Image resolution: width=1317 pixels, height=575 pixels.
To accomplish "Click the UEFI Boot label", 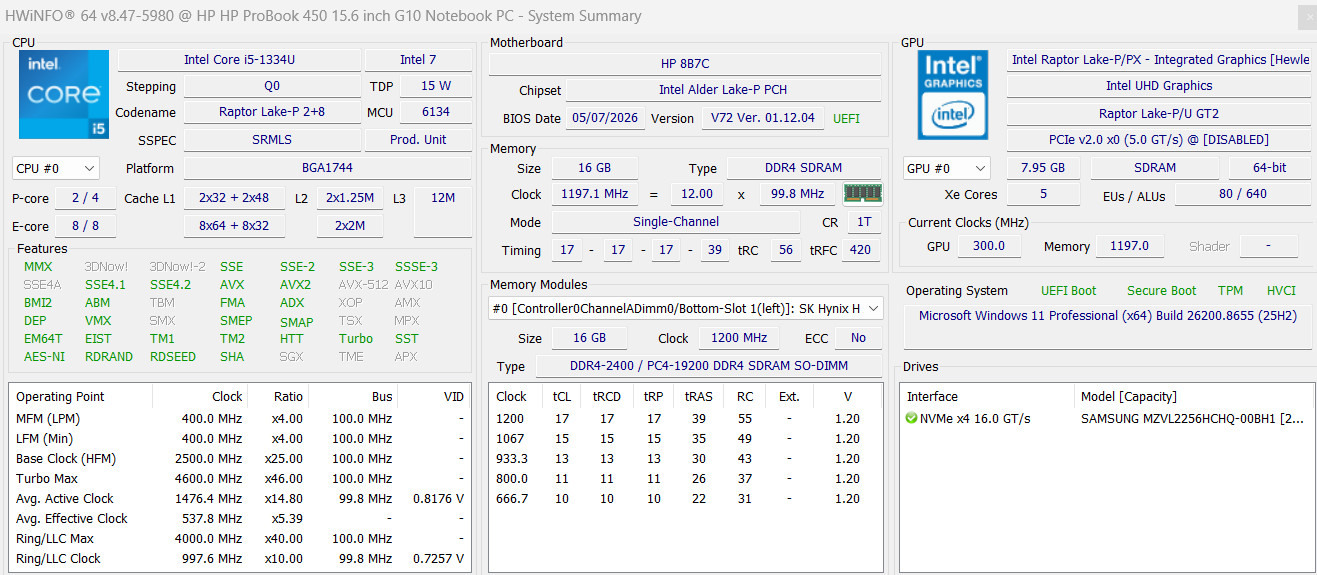I will pyautogui.click(x=1068, y=291).
